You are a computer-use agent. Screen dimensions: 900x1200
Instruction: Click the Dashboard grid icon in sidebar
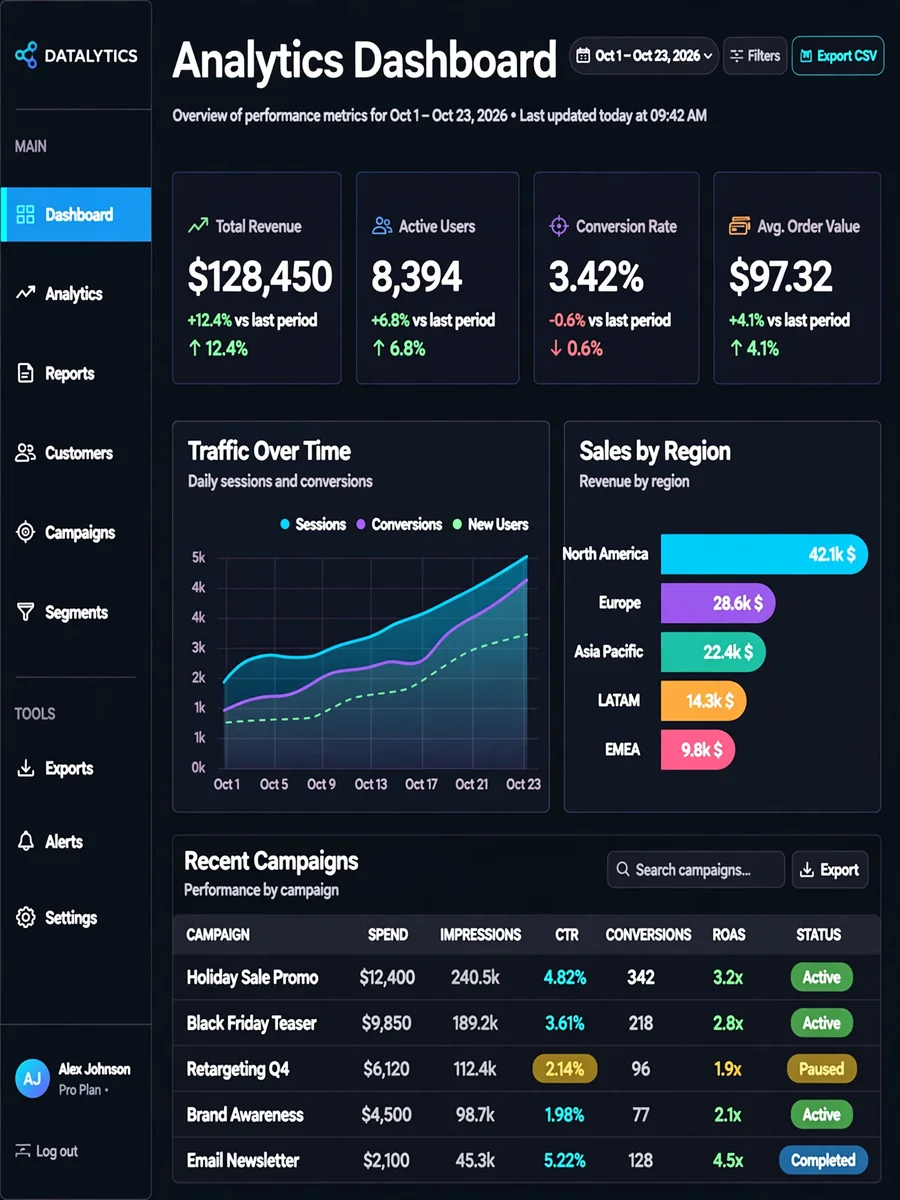point(26,214)
